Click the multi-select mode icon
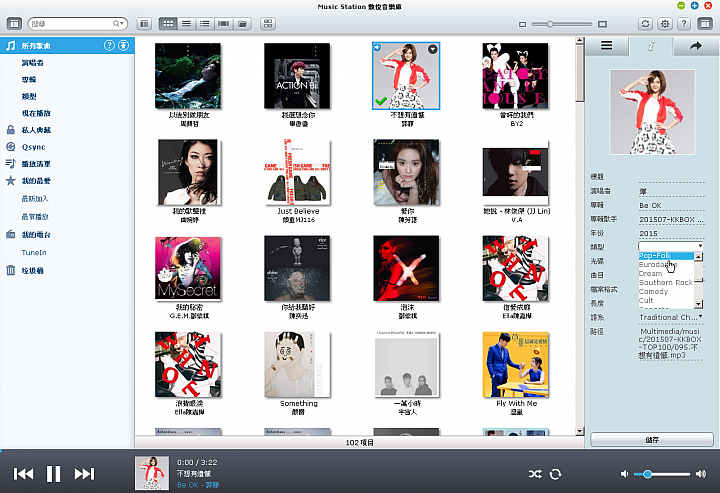720x493 pixels. click(x=268, y=23)
